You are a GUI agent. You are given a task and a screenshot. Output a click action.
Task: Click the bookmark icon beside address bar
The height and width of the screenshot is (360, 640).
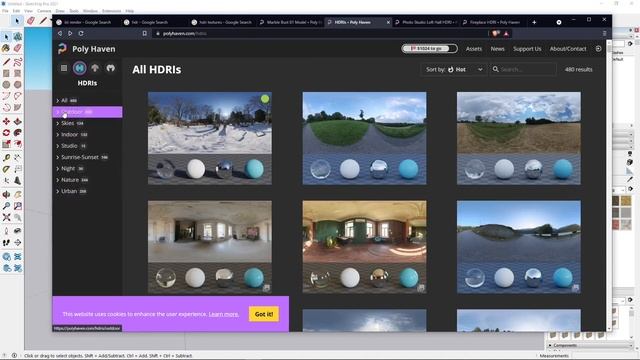click(144, 33)
